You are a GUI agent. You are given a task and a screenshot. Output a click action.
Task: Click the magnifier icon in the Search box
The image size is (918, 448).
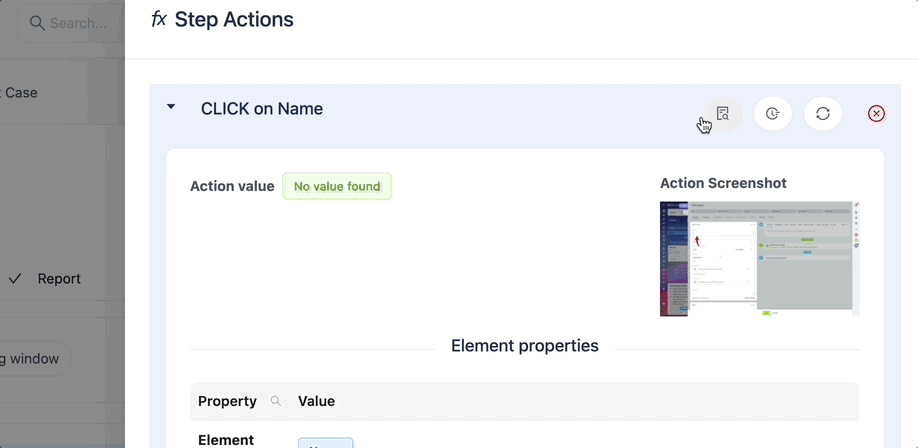click(37, 23)
